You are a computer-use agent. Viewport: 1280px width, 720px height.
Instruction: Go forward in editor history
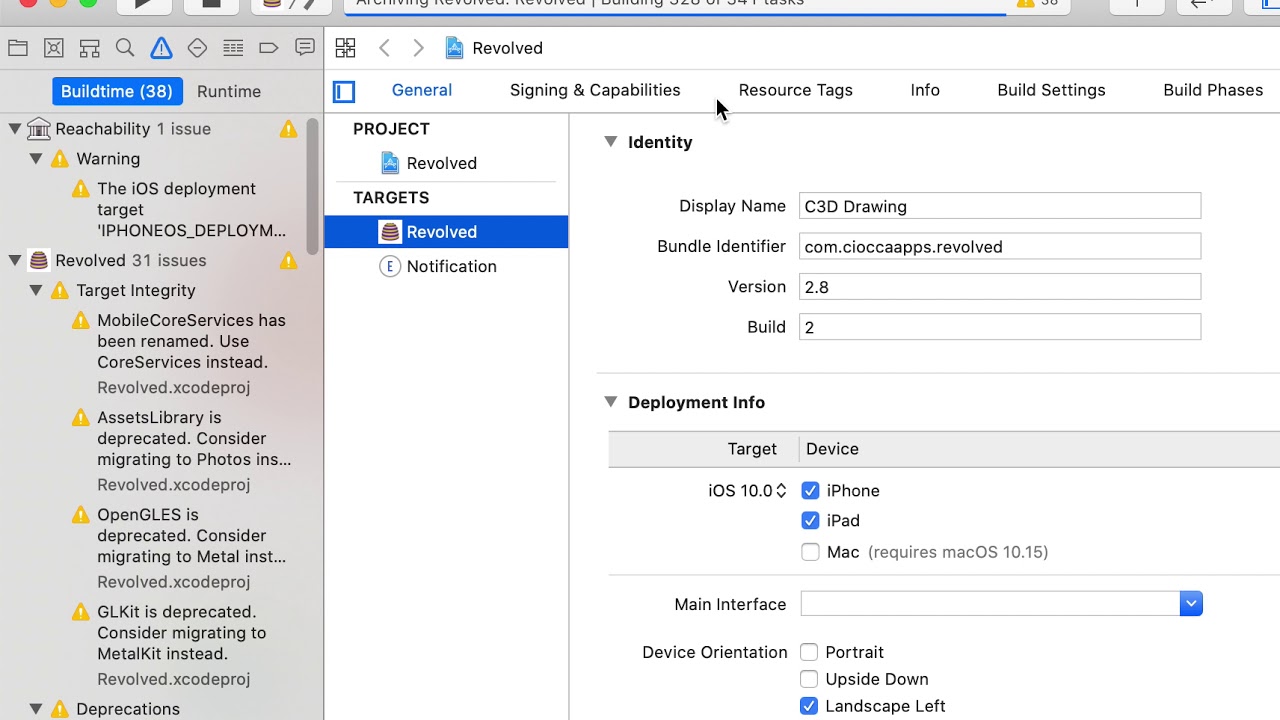pyautogui.click(x=419, y=48)
